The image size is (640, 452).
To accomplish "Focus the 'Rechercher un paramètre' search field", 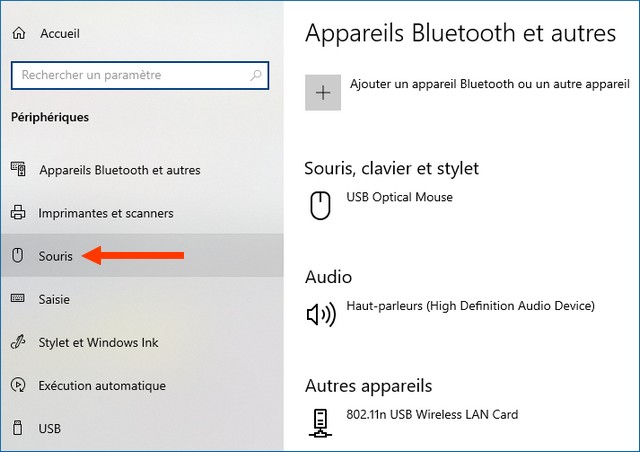I will (x=130, y=75).
